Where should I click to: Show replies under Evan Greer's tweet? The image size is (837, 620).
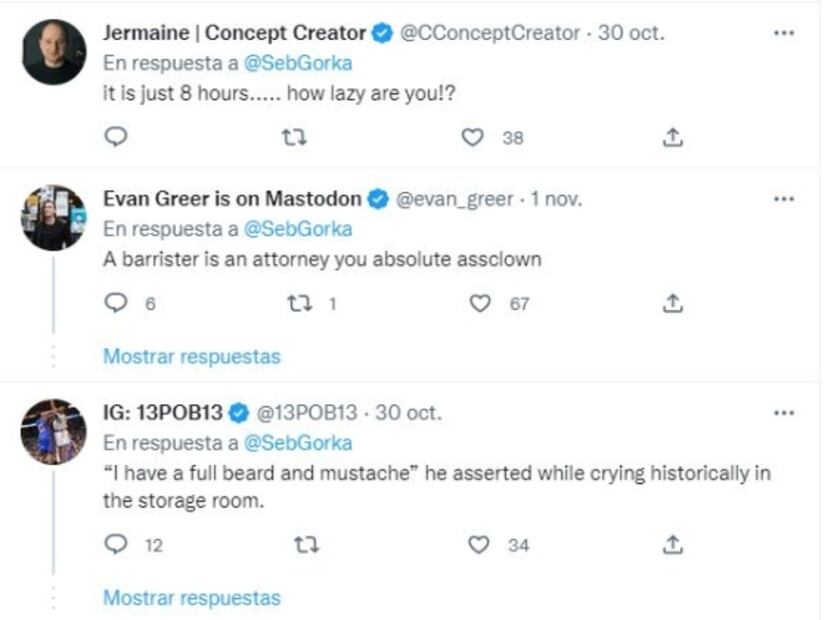[x=192, y=356]
